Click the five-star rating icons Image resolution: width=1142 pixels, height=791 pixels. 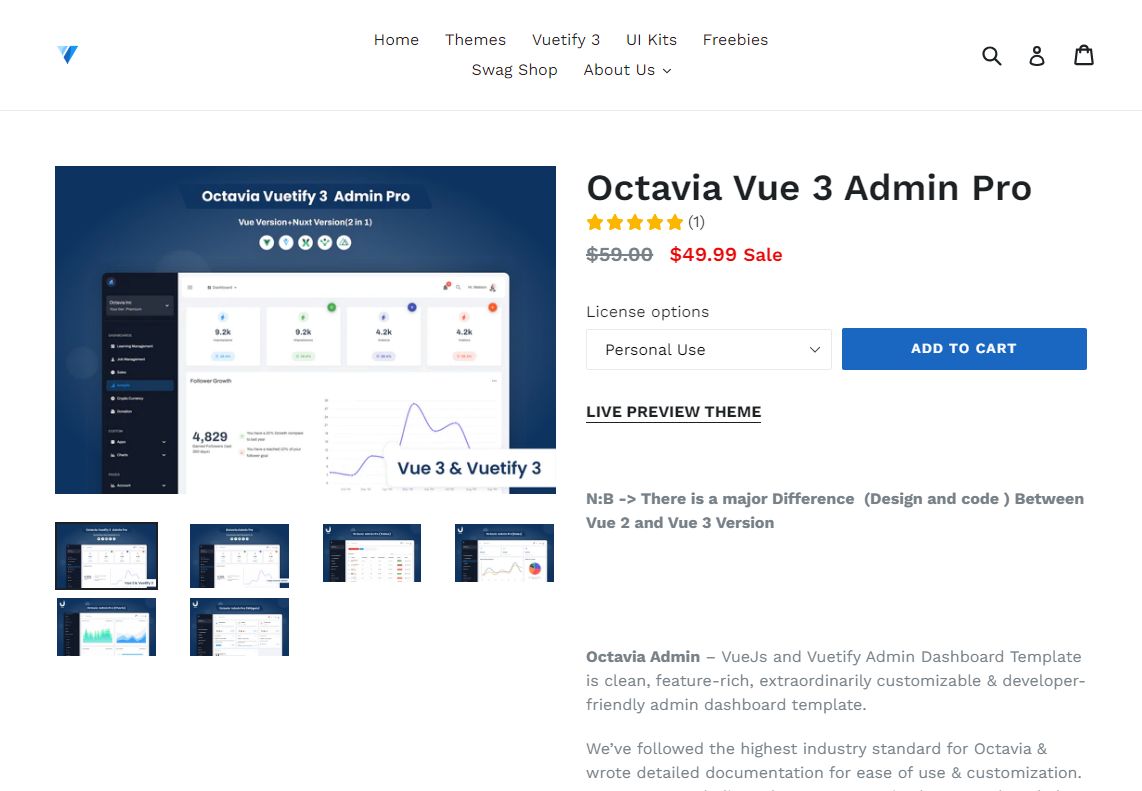pos(635,222)
